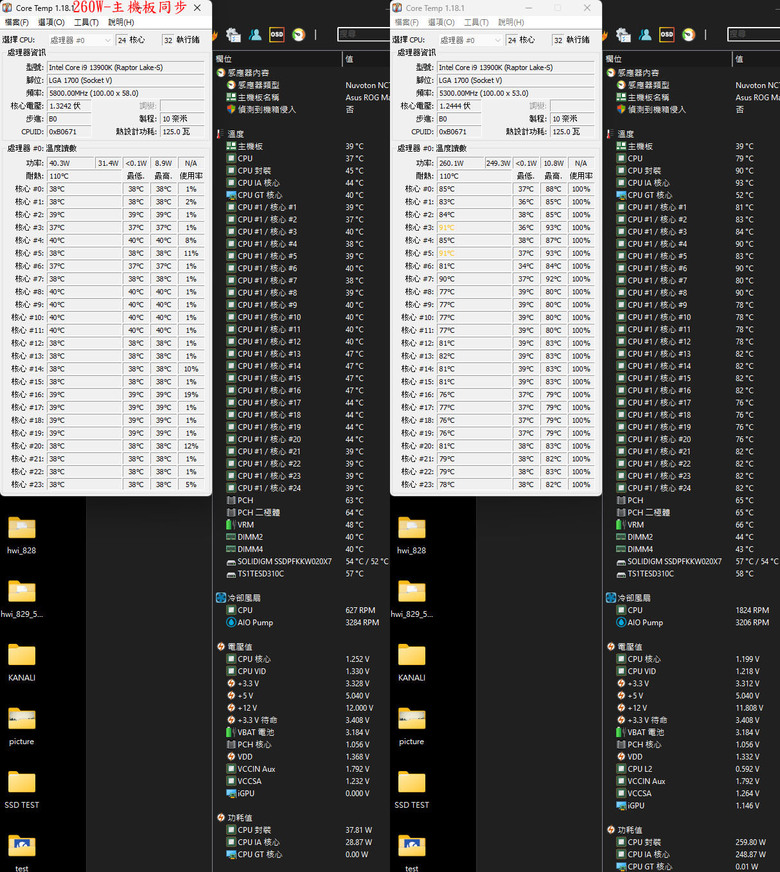Click the search field in the left AIDA64 toolbar
Image resolution: width=780 pixels, height=872 pixels.
point(364,34)
